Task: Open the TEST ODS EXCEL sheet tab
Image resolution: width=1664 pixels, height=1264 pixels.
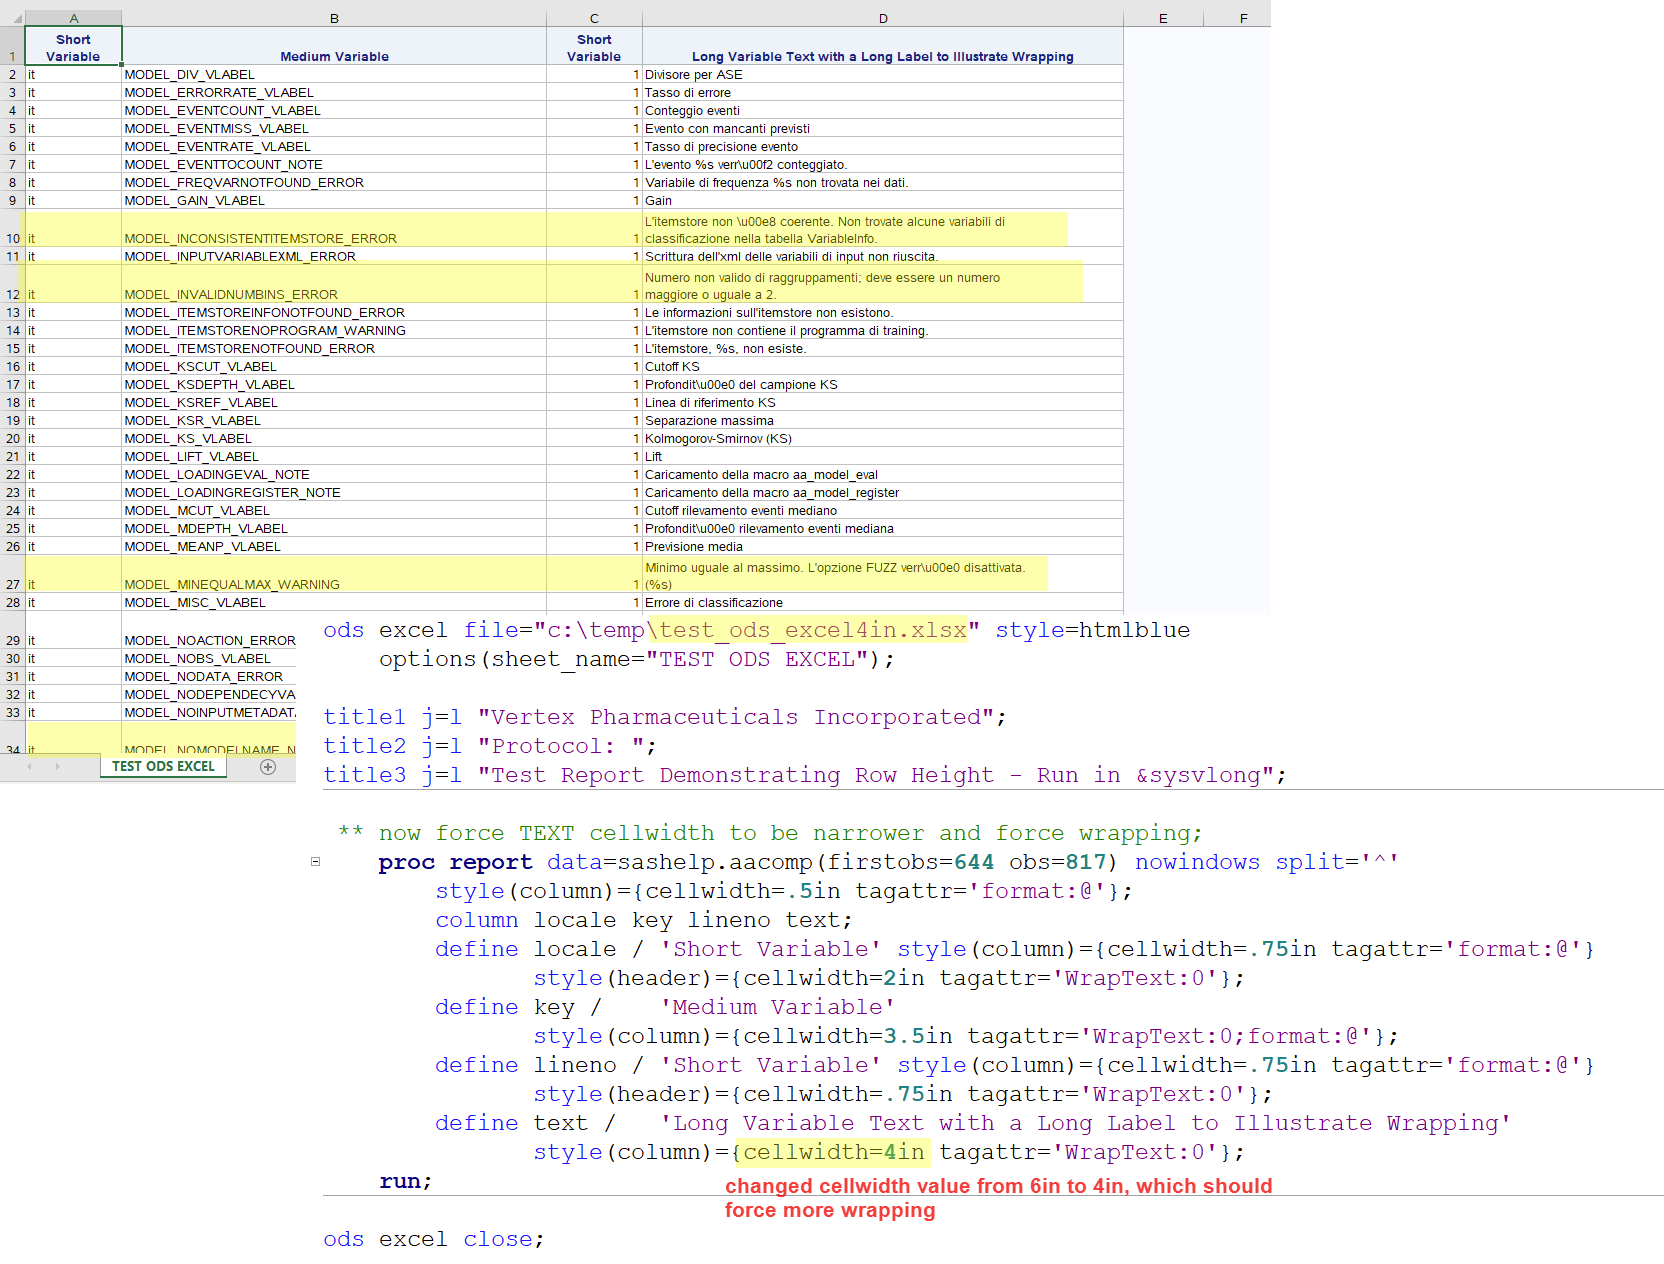Action: point(163,767)
